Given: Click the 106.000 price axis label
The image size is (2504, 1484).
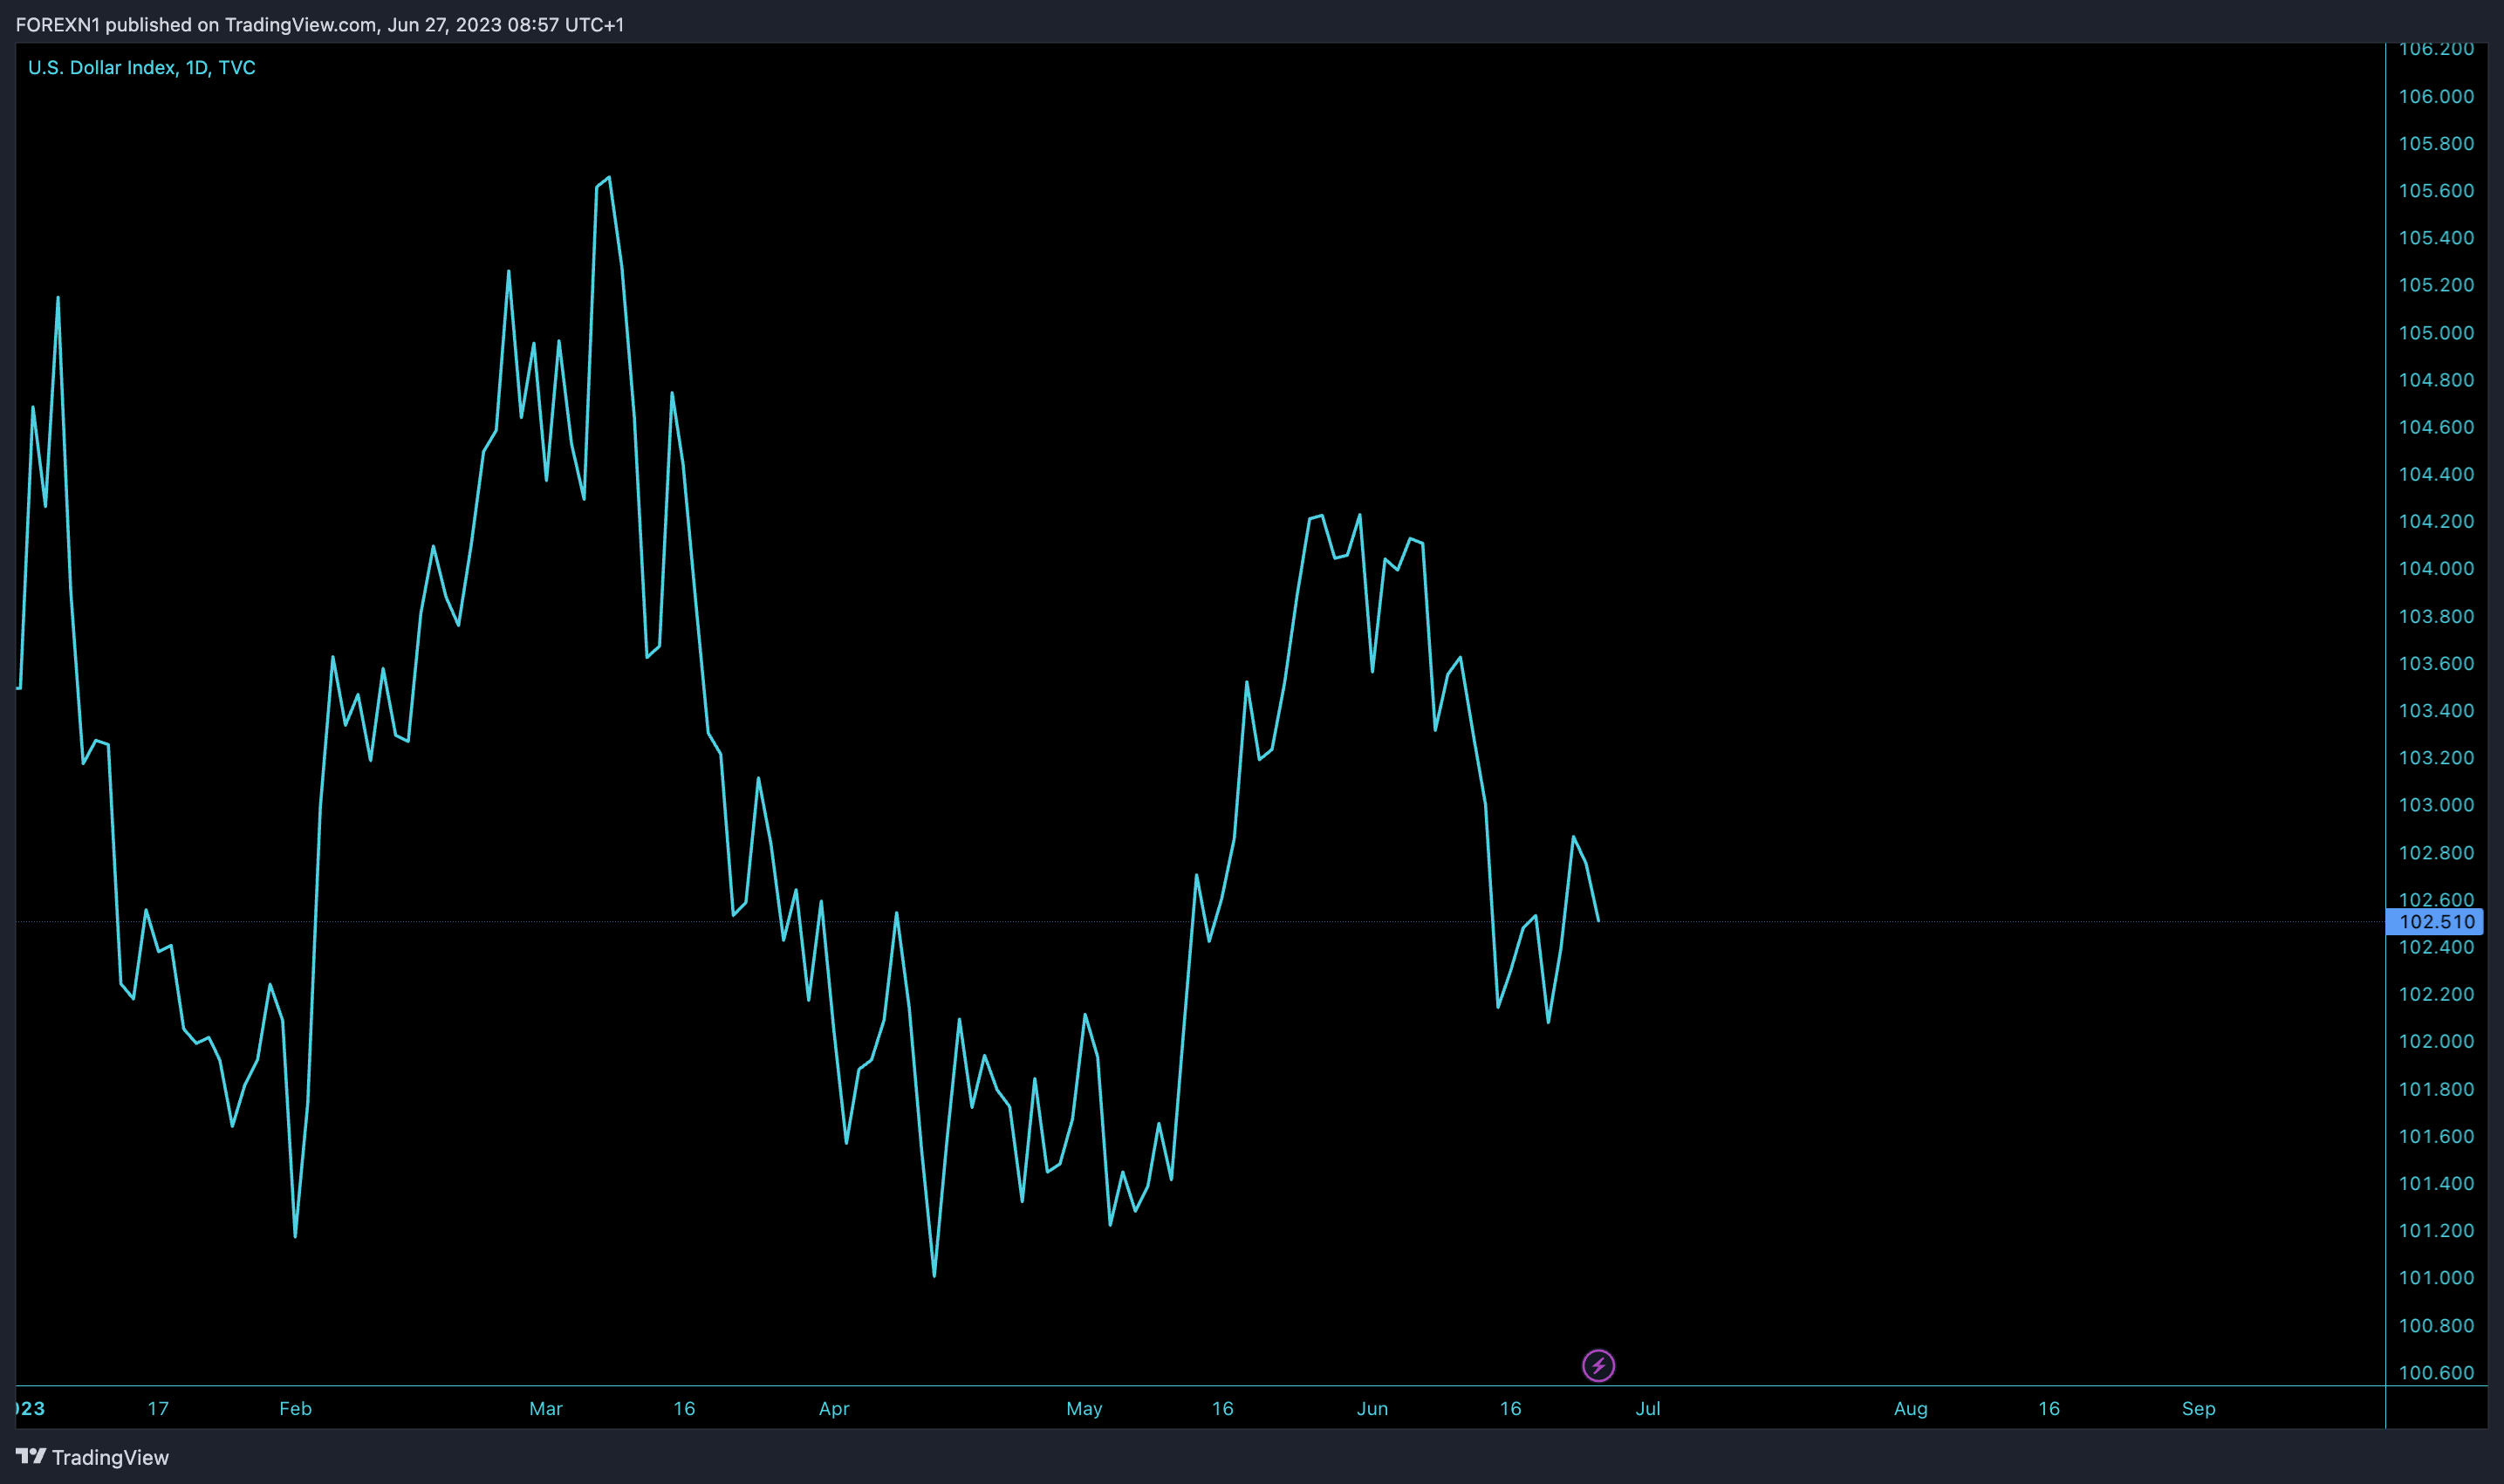Looking at the screenshot, I should point(2436,96).
